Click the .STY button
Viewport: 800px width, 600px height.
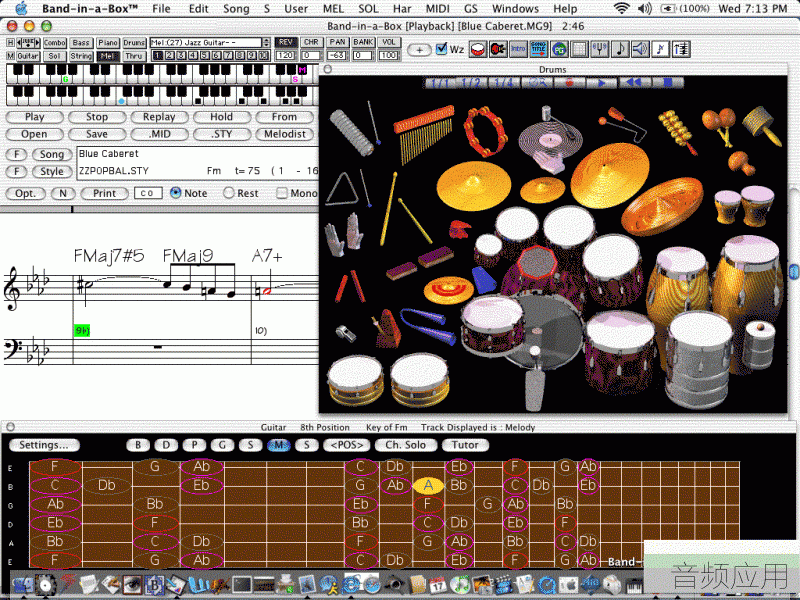(222, 134)
